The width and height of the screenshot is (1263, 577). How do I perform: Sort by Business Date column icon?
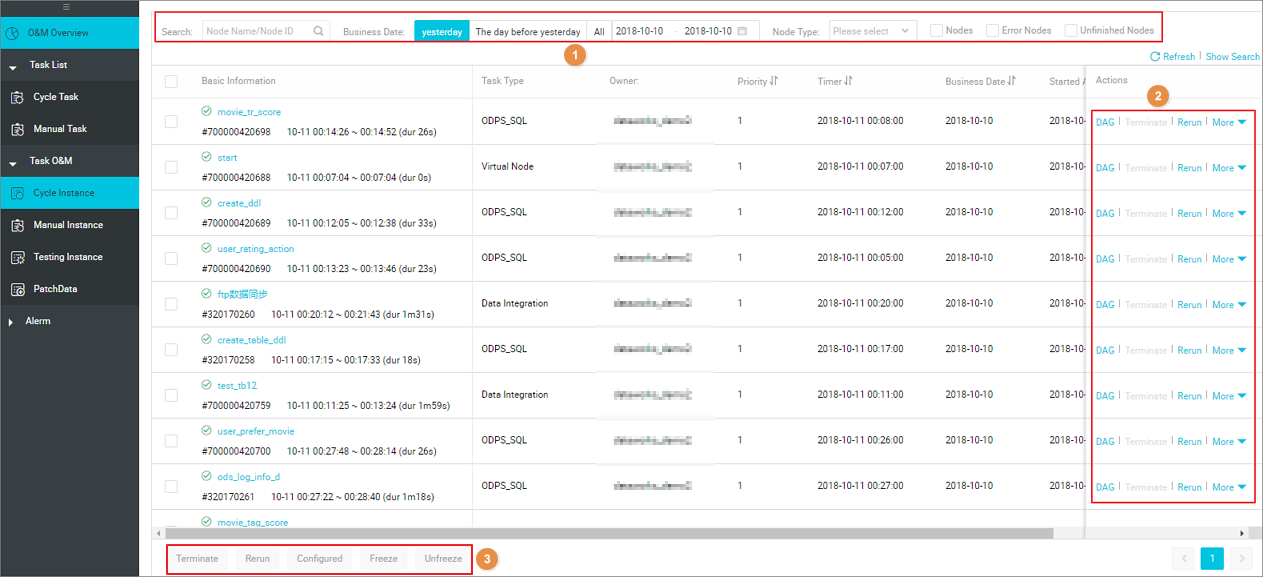coord(1011,81)
